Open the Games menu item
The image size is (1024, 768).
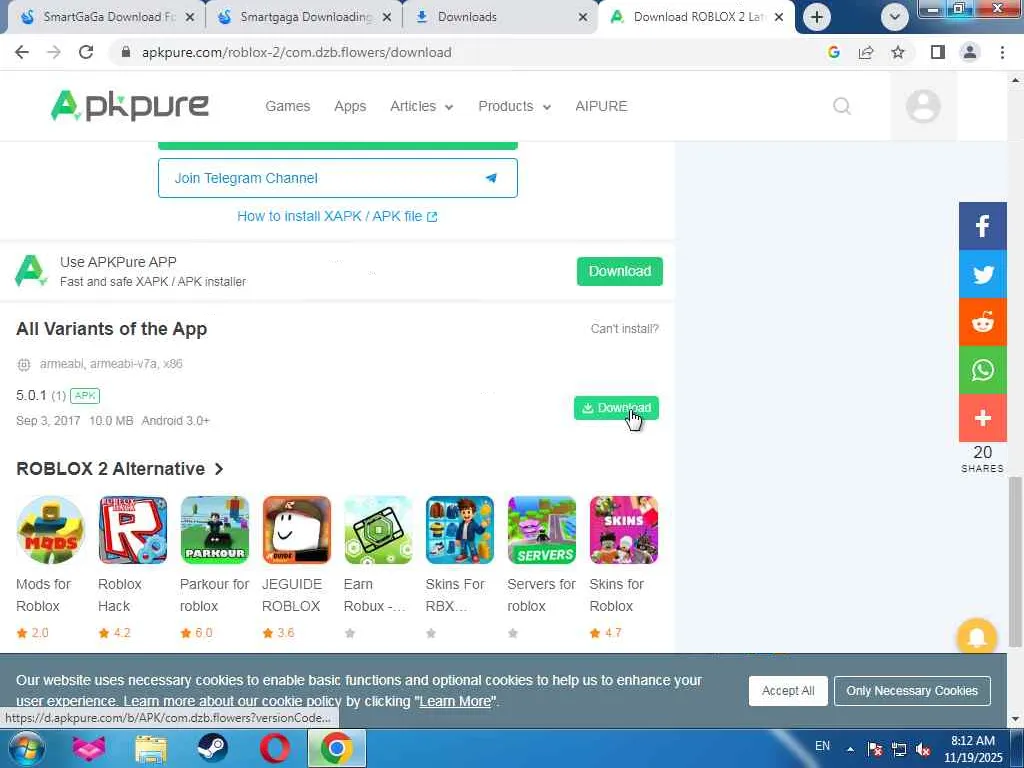click(x=287, y=106)
